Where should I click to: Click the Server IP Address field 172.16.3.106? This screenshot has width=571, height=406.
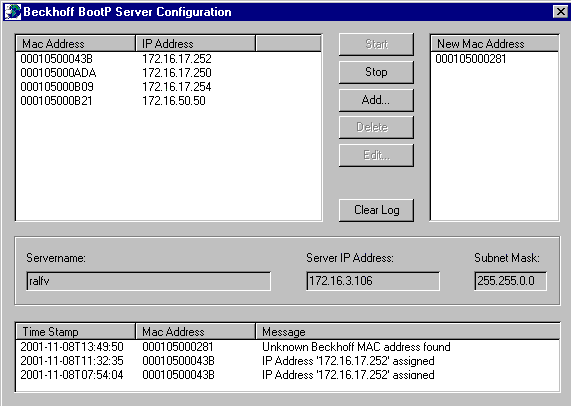[373, 281]
